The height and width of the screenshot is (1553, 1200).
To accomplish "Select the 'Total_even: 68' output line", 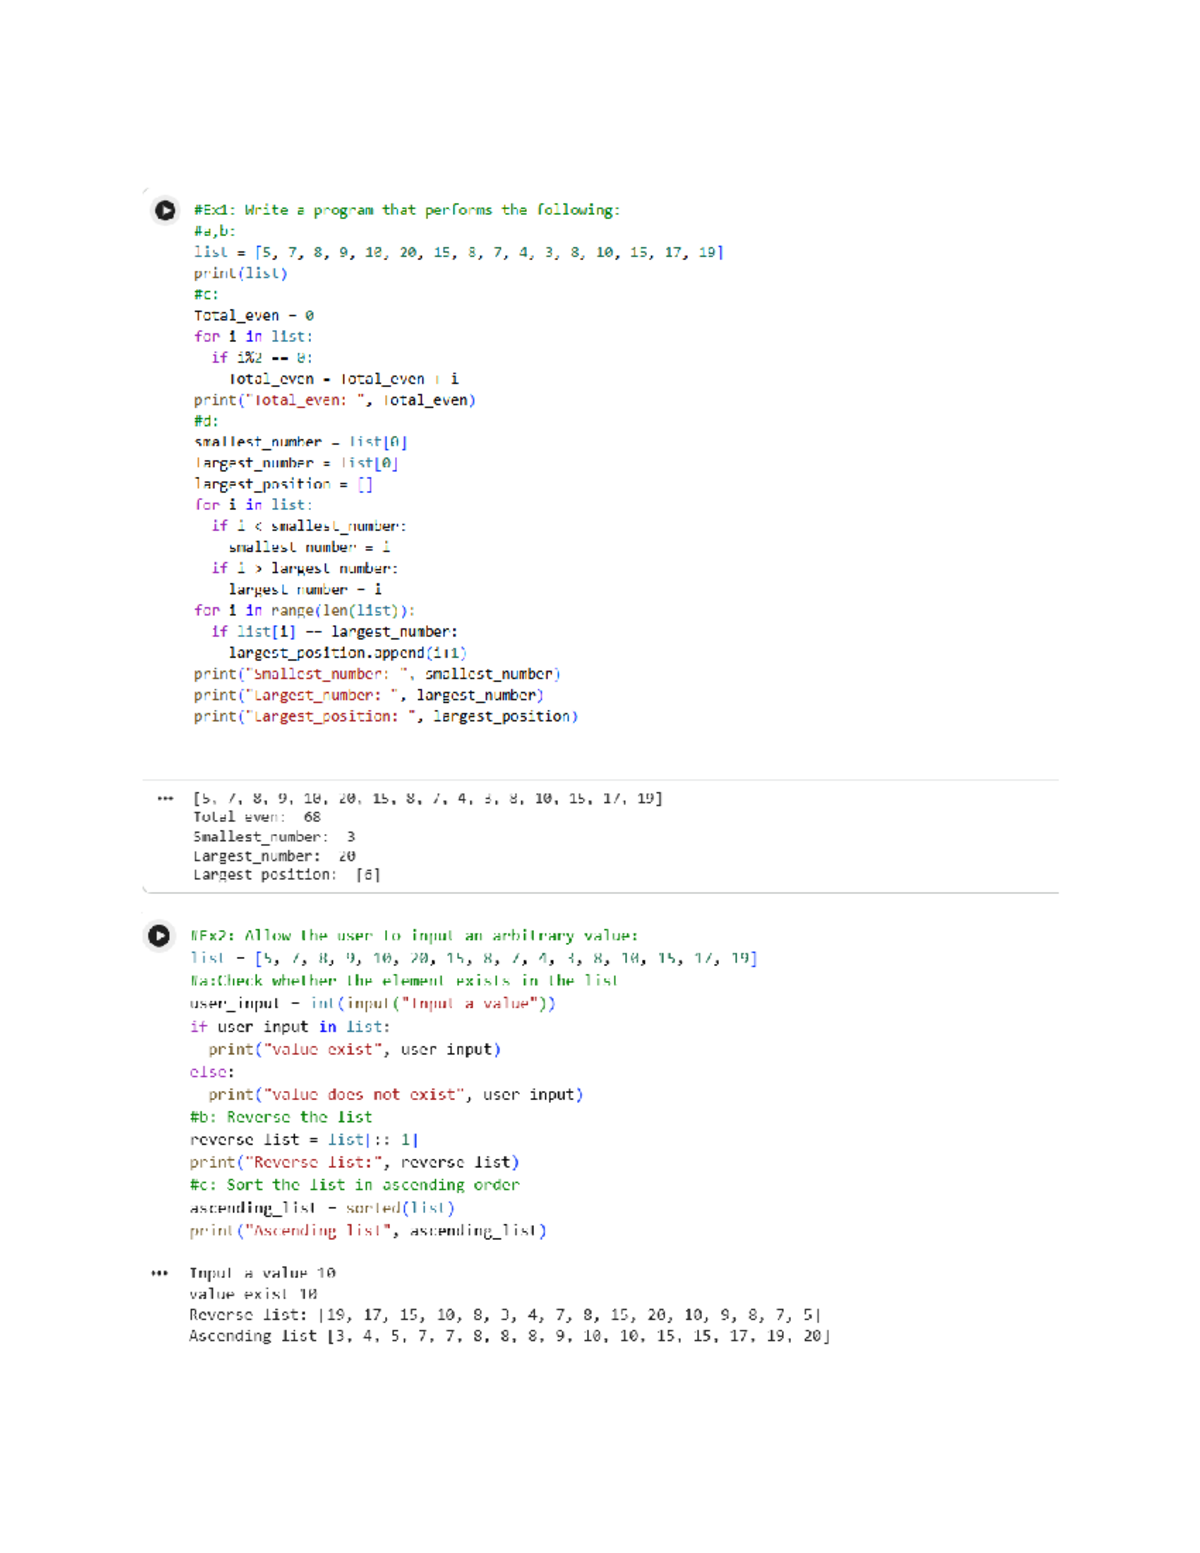I will point(257,817).
